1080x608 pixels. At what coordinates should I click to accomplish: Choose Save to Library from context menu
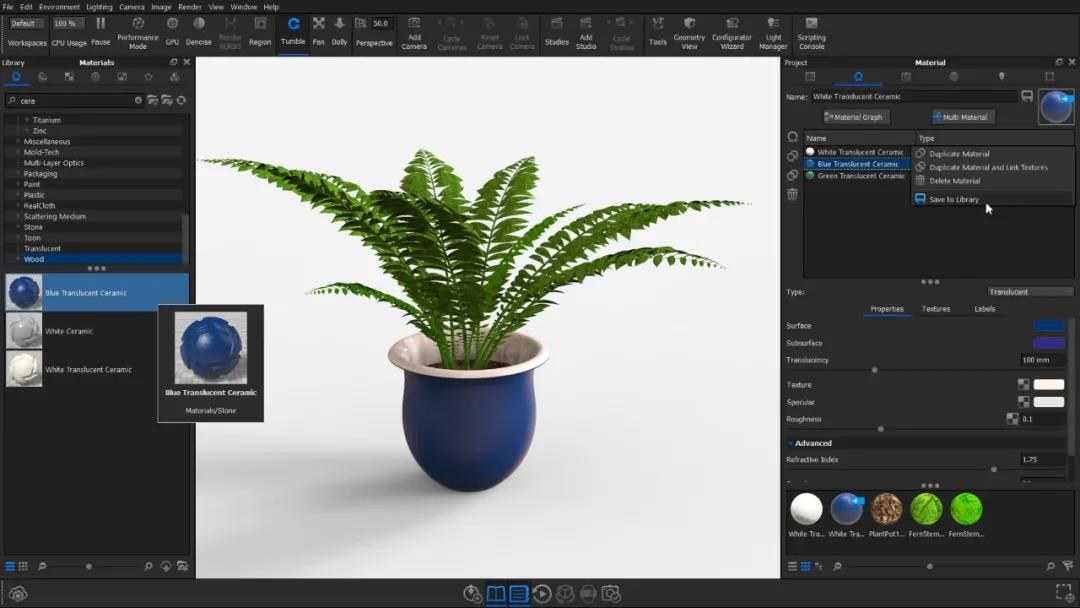coord(953,200)
